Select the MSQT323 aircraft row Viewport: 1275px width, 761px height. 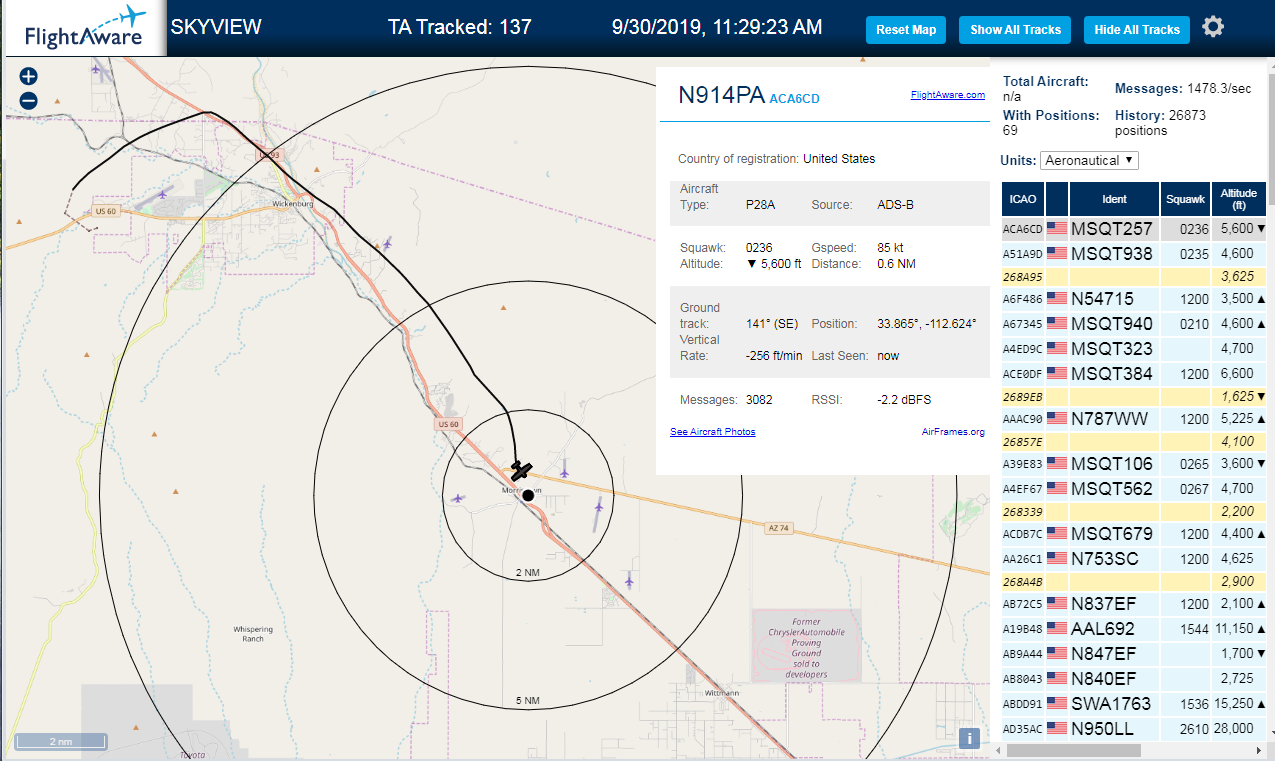point(1134,348)
